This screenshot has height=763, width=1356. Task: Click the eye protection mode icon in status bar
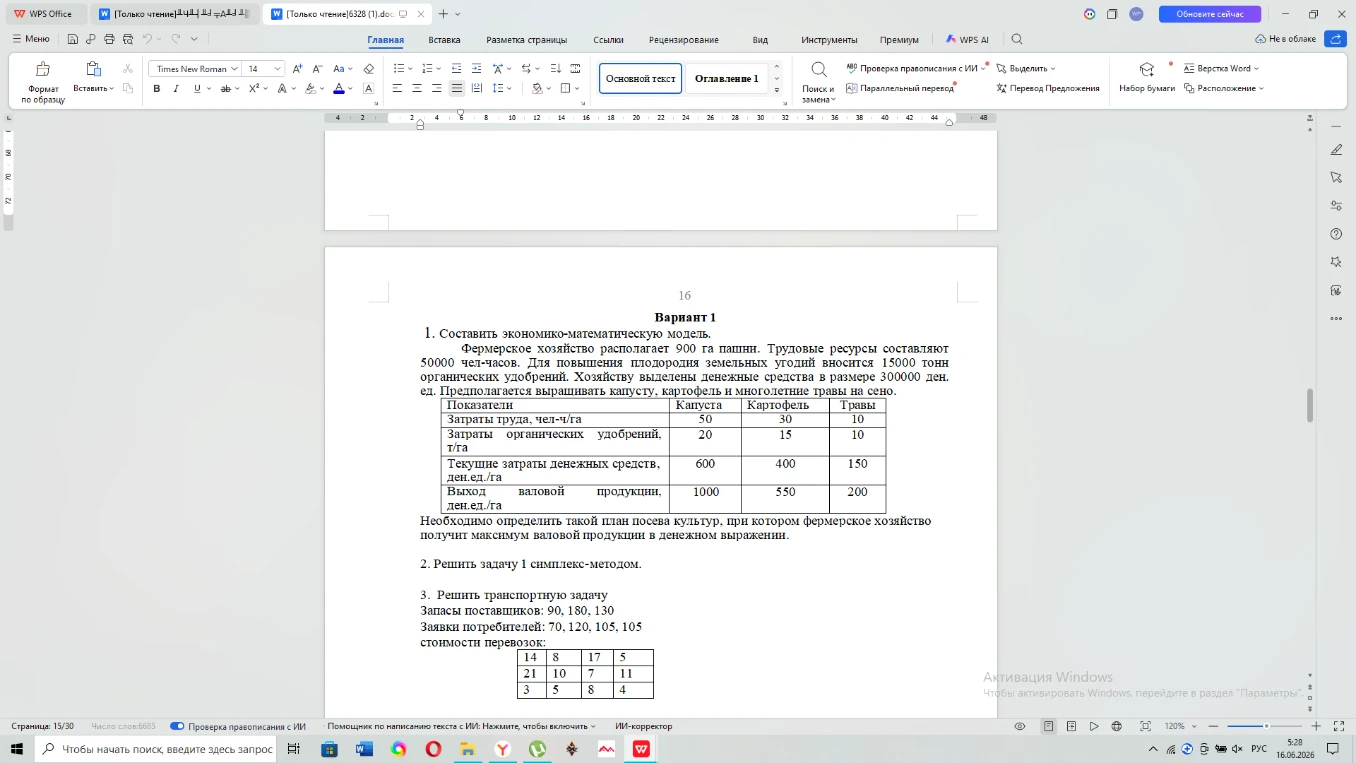(x=1020, y=726)
